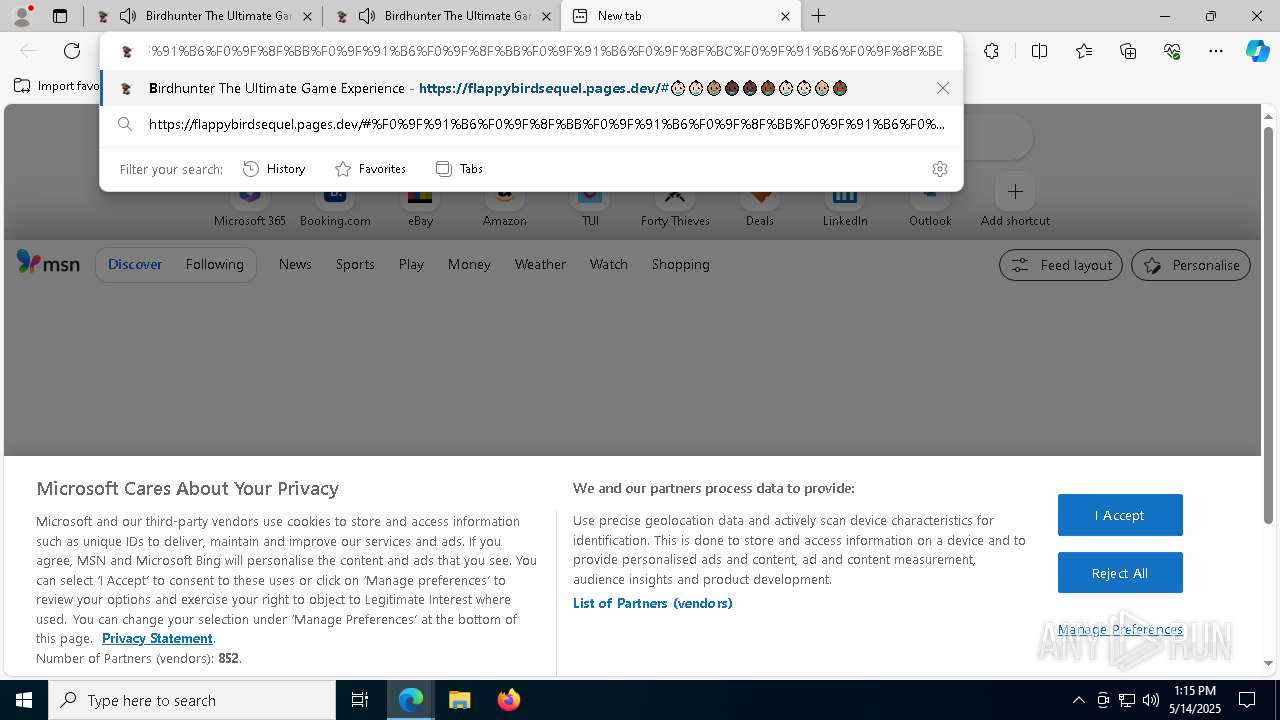Open eBay shortcut
The height and width of the screenshot is (720, 1280).
click(x=420, y=205)
